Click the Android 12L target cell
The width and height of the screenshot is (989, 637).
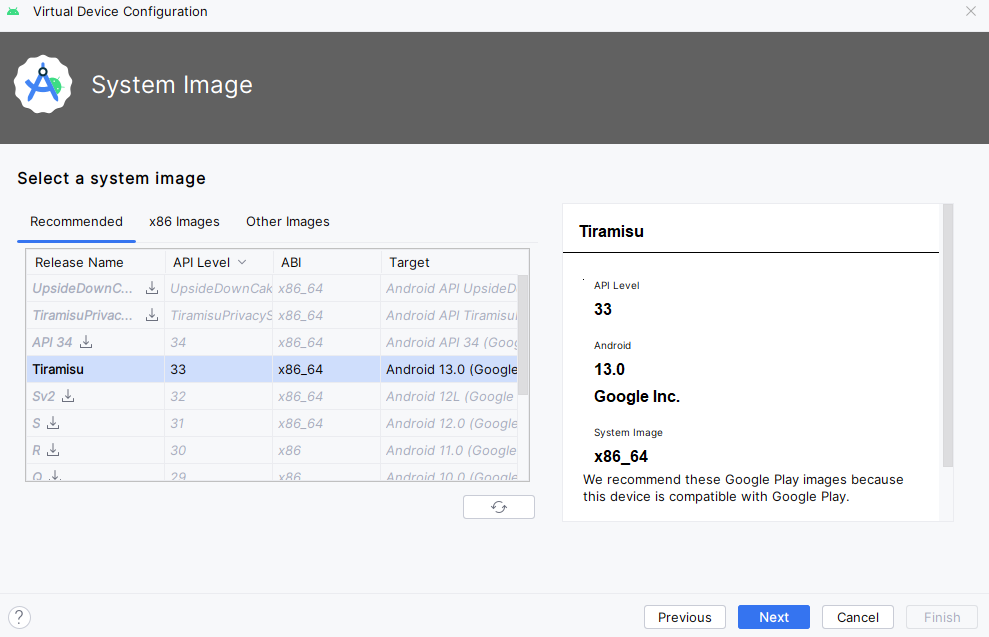pos(450,396)
